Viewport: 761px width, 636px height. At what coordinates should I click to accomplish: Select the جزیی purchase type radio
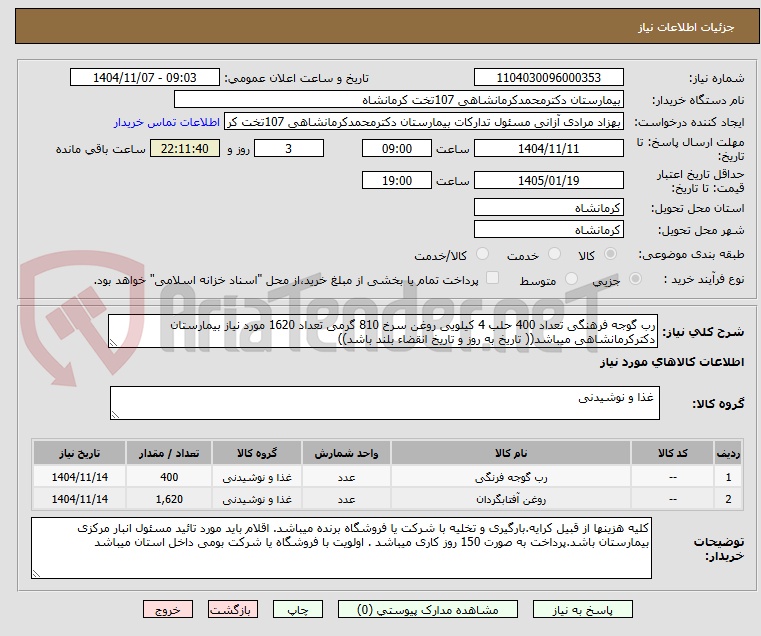(x=635, y=279)
